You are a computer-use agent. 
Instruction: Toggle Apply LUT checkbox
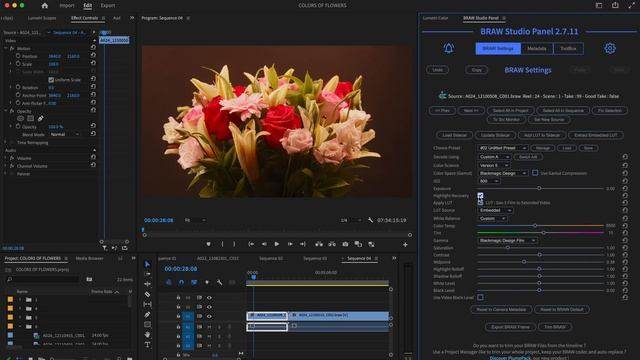click(480, 202)
